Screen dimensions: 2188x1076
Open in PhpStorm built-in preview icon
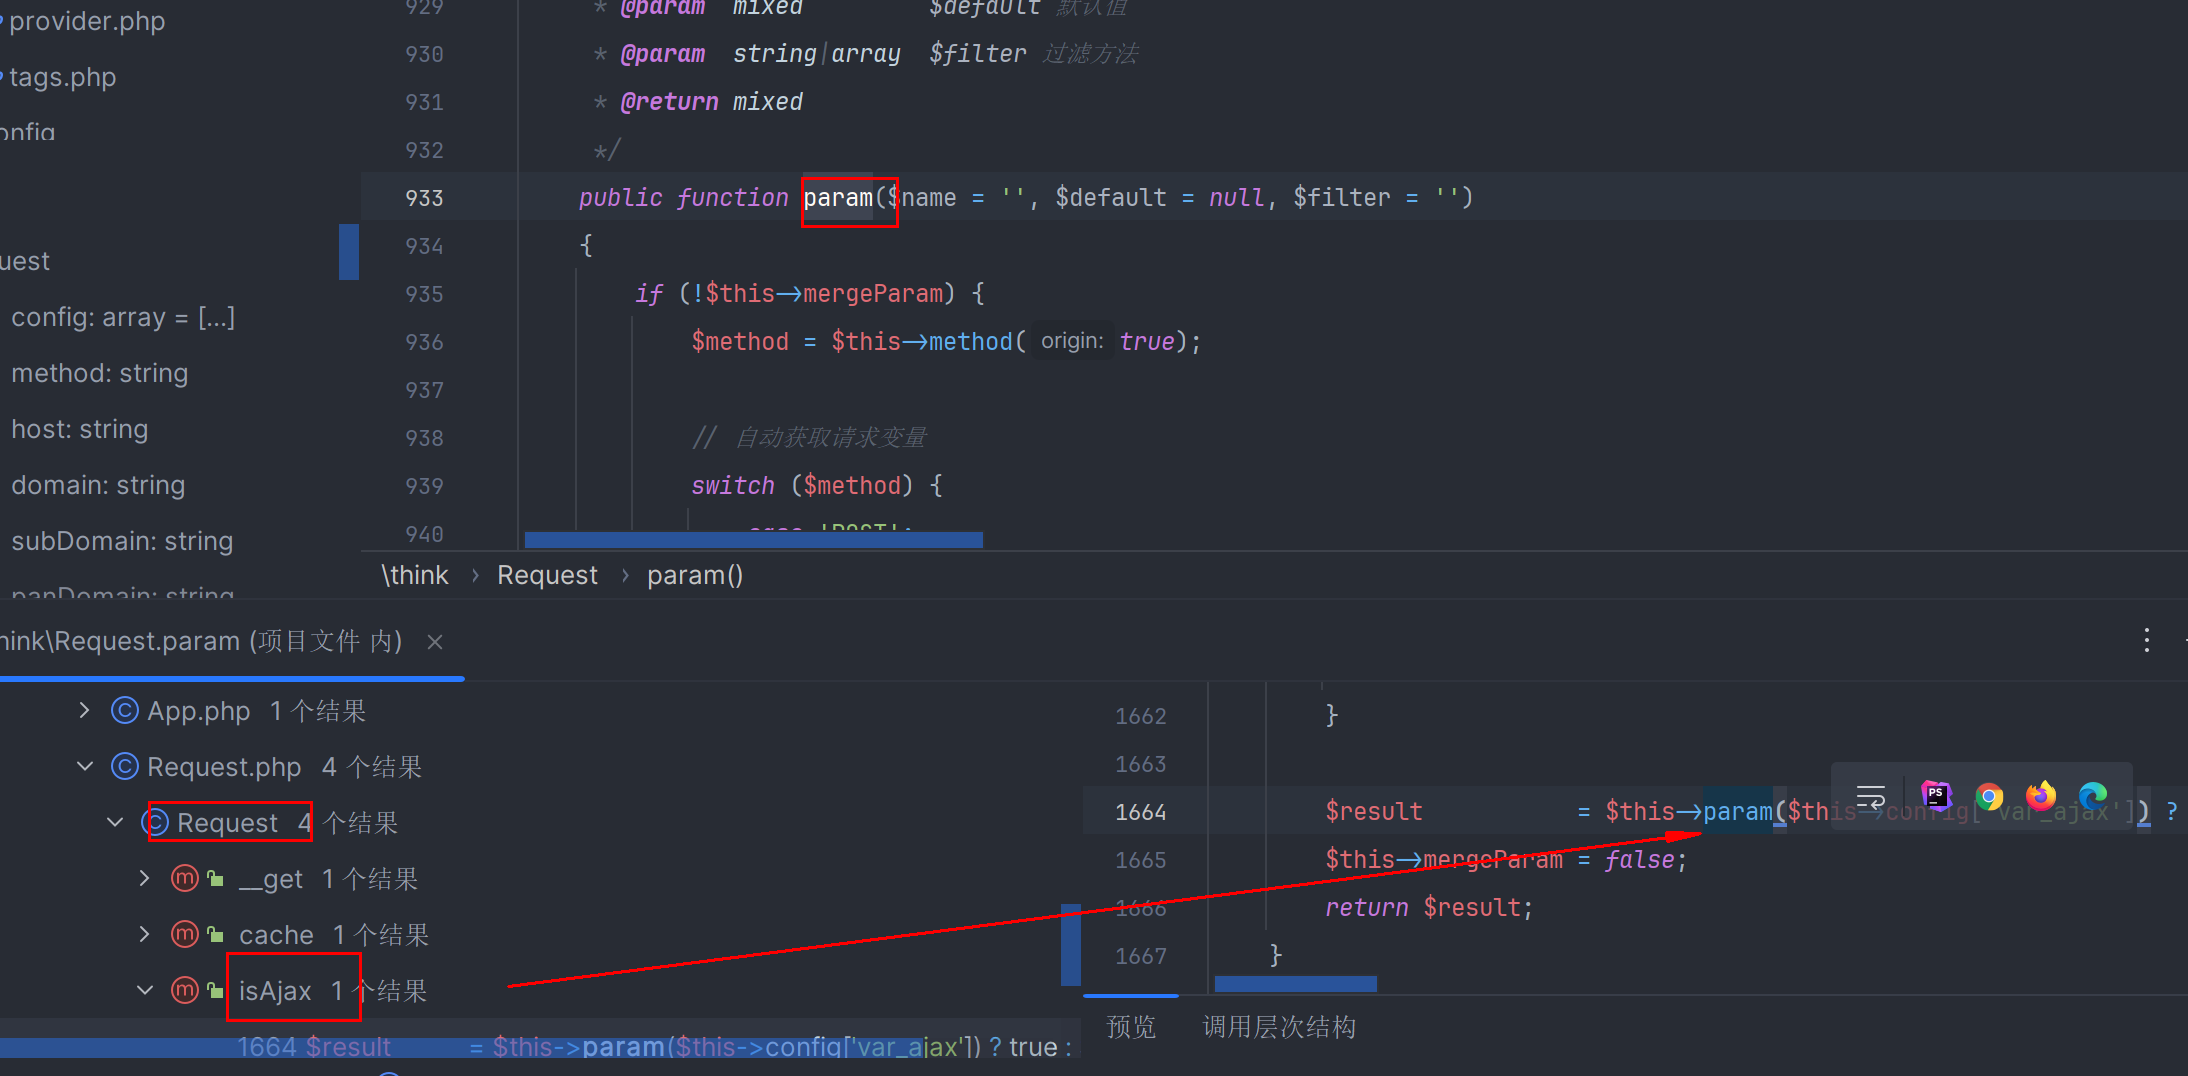1936,796
